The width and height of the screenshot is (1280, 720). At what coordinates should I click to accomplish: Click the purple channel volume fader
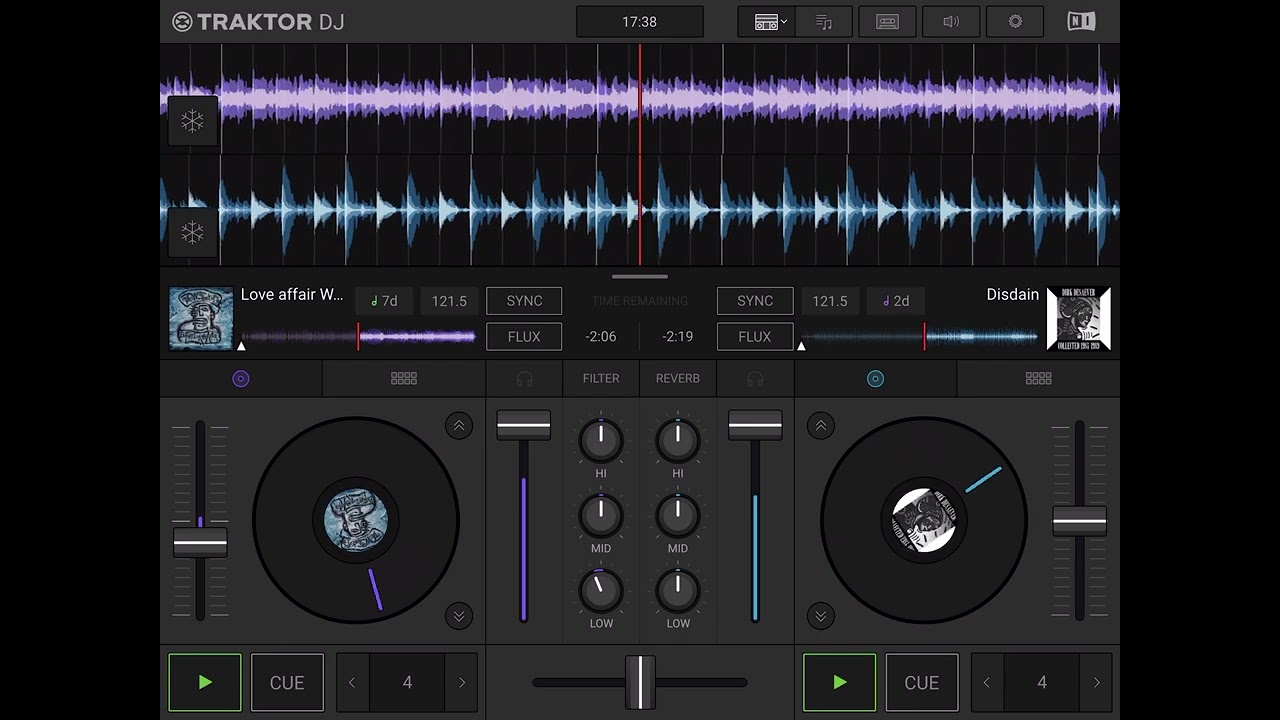[x=523, y=425]
